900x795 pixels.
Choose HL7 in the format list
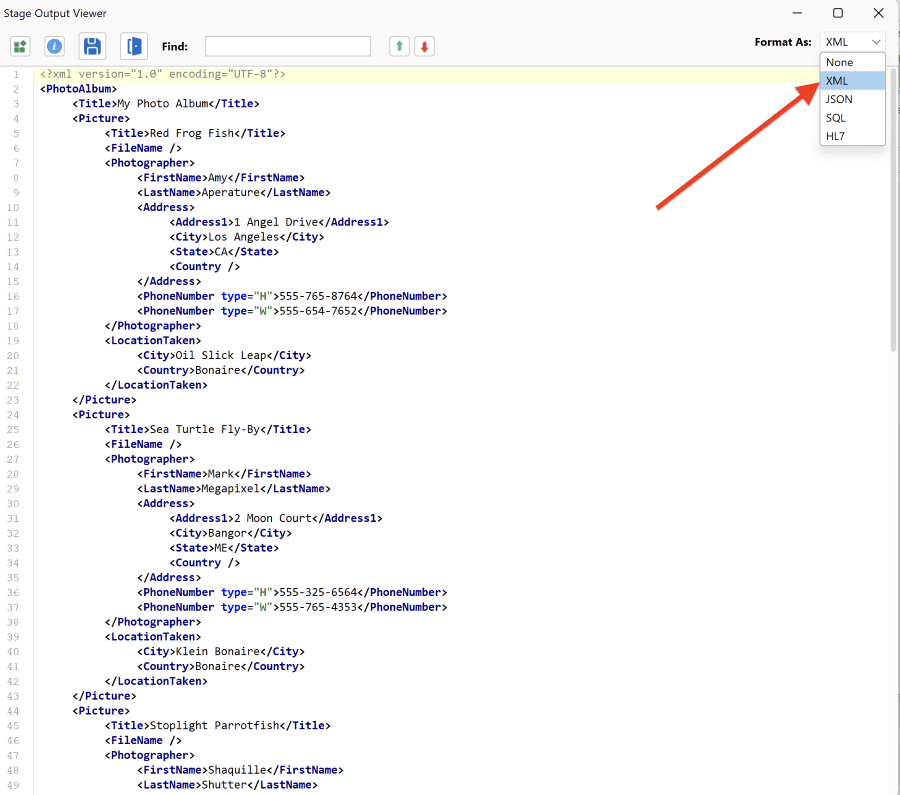852,136
